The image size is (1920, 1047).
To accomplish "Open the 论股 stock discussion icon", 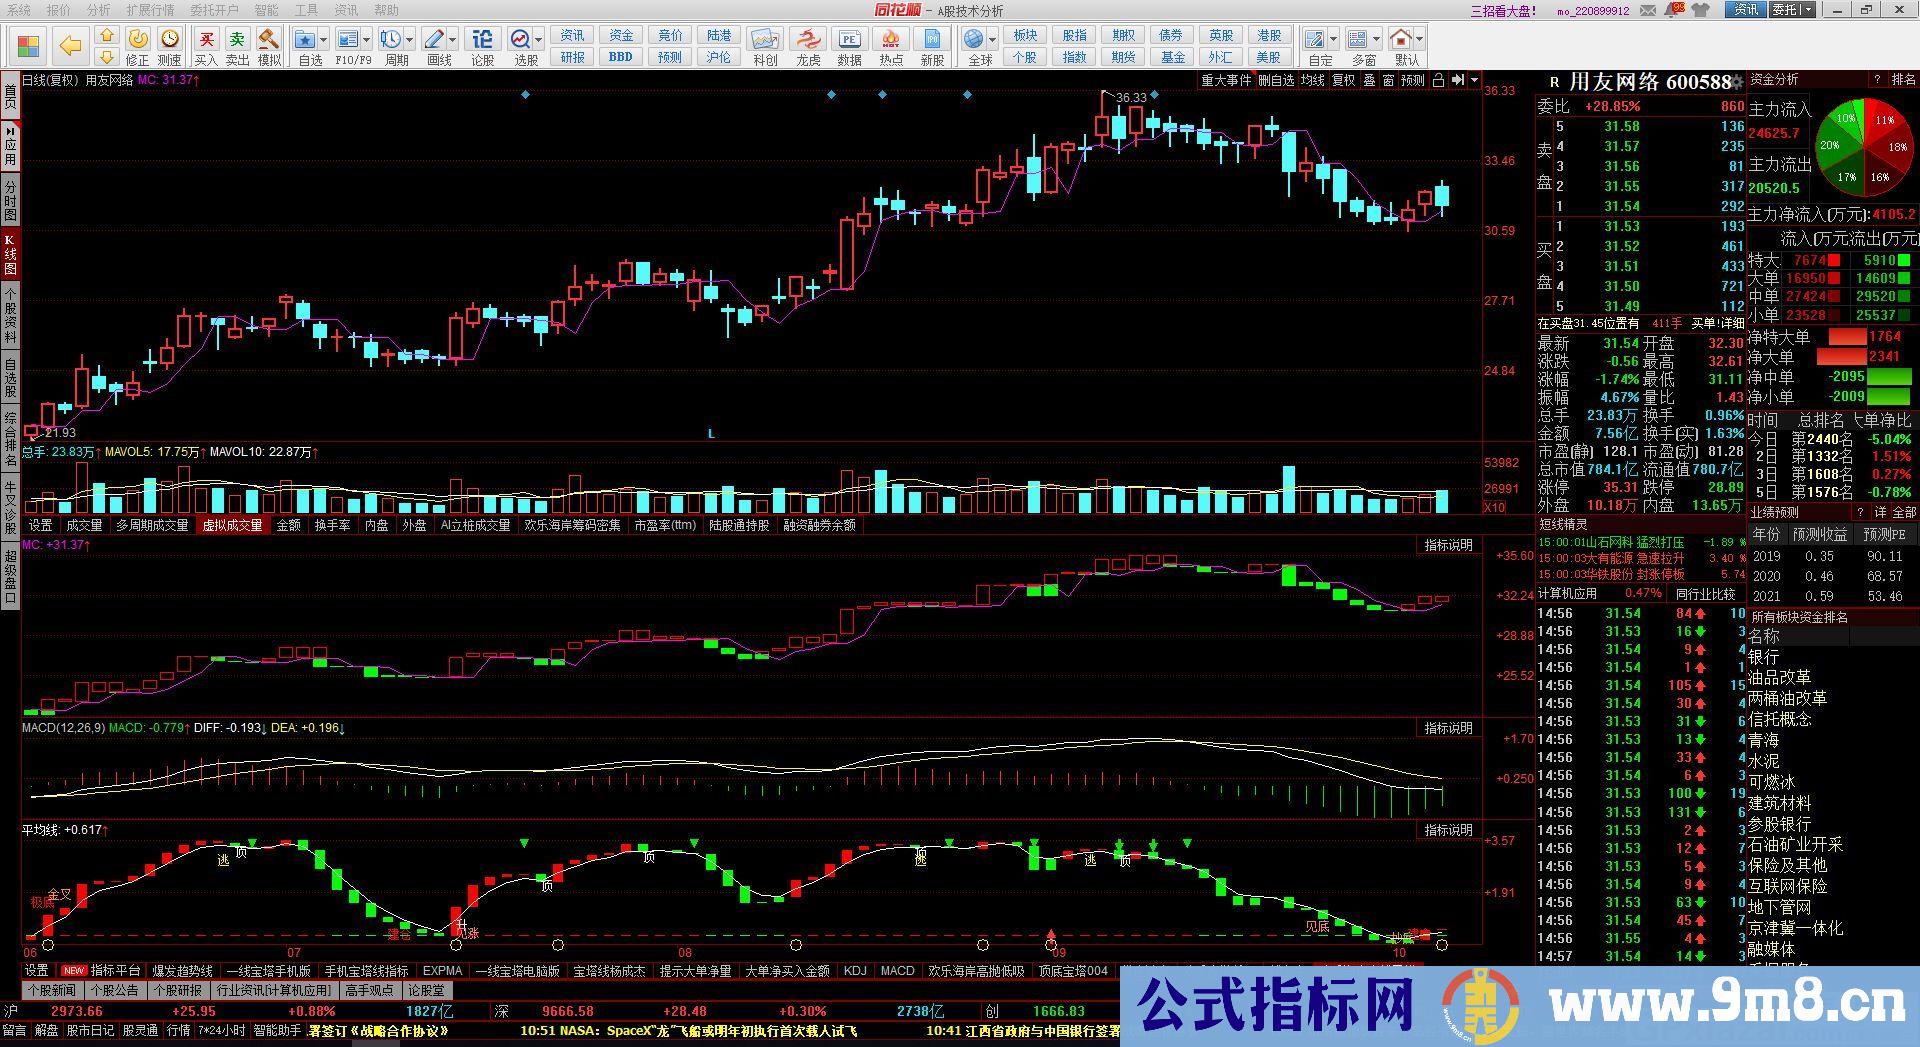I will (482, 47).
